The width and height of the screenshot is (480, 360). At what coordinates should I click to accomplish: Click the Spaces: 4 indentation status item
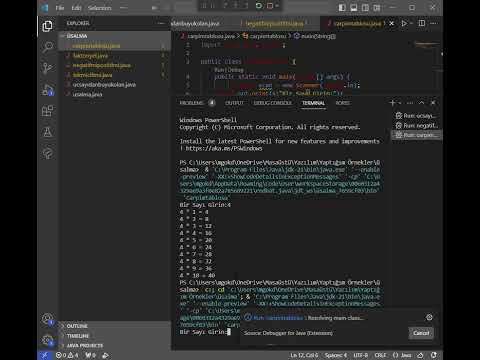coord(336,355)
